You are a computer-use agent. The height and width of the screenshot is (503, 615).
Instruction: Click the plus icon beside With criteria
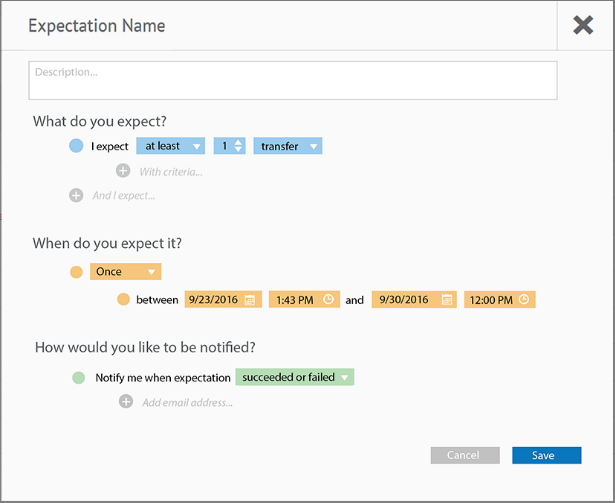[123, 171]
